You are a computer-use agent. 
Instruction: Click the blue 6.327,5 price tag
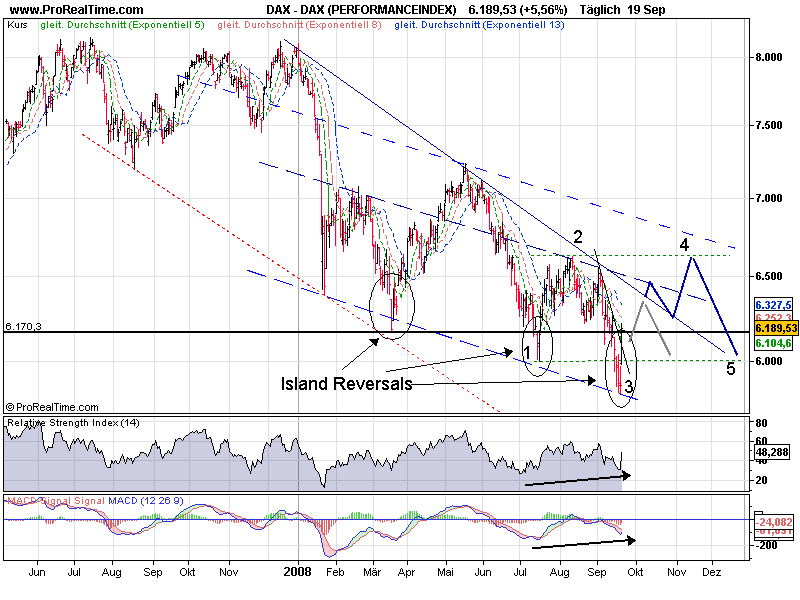click(x=774, y=305)
